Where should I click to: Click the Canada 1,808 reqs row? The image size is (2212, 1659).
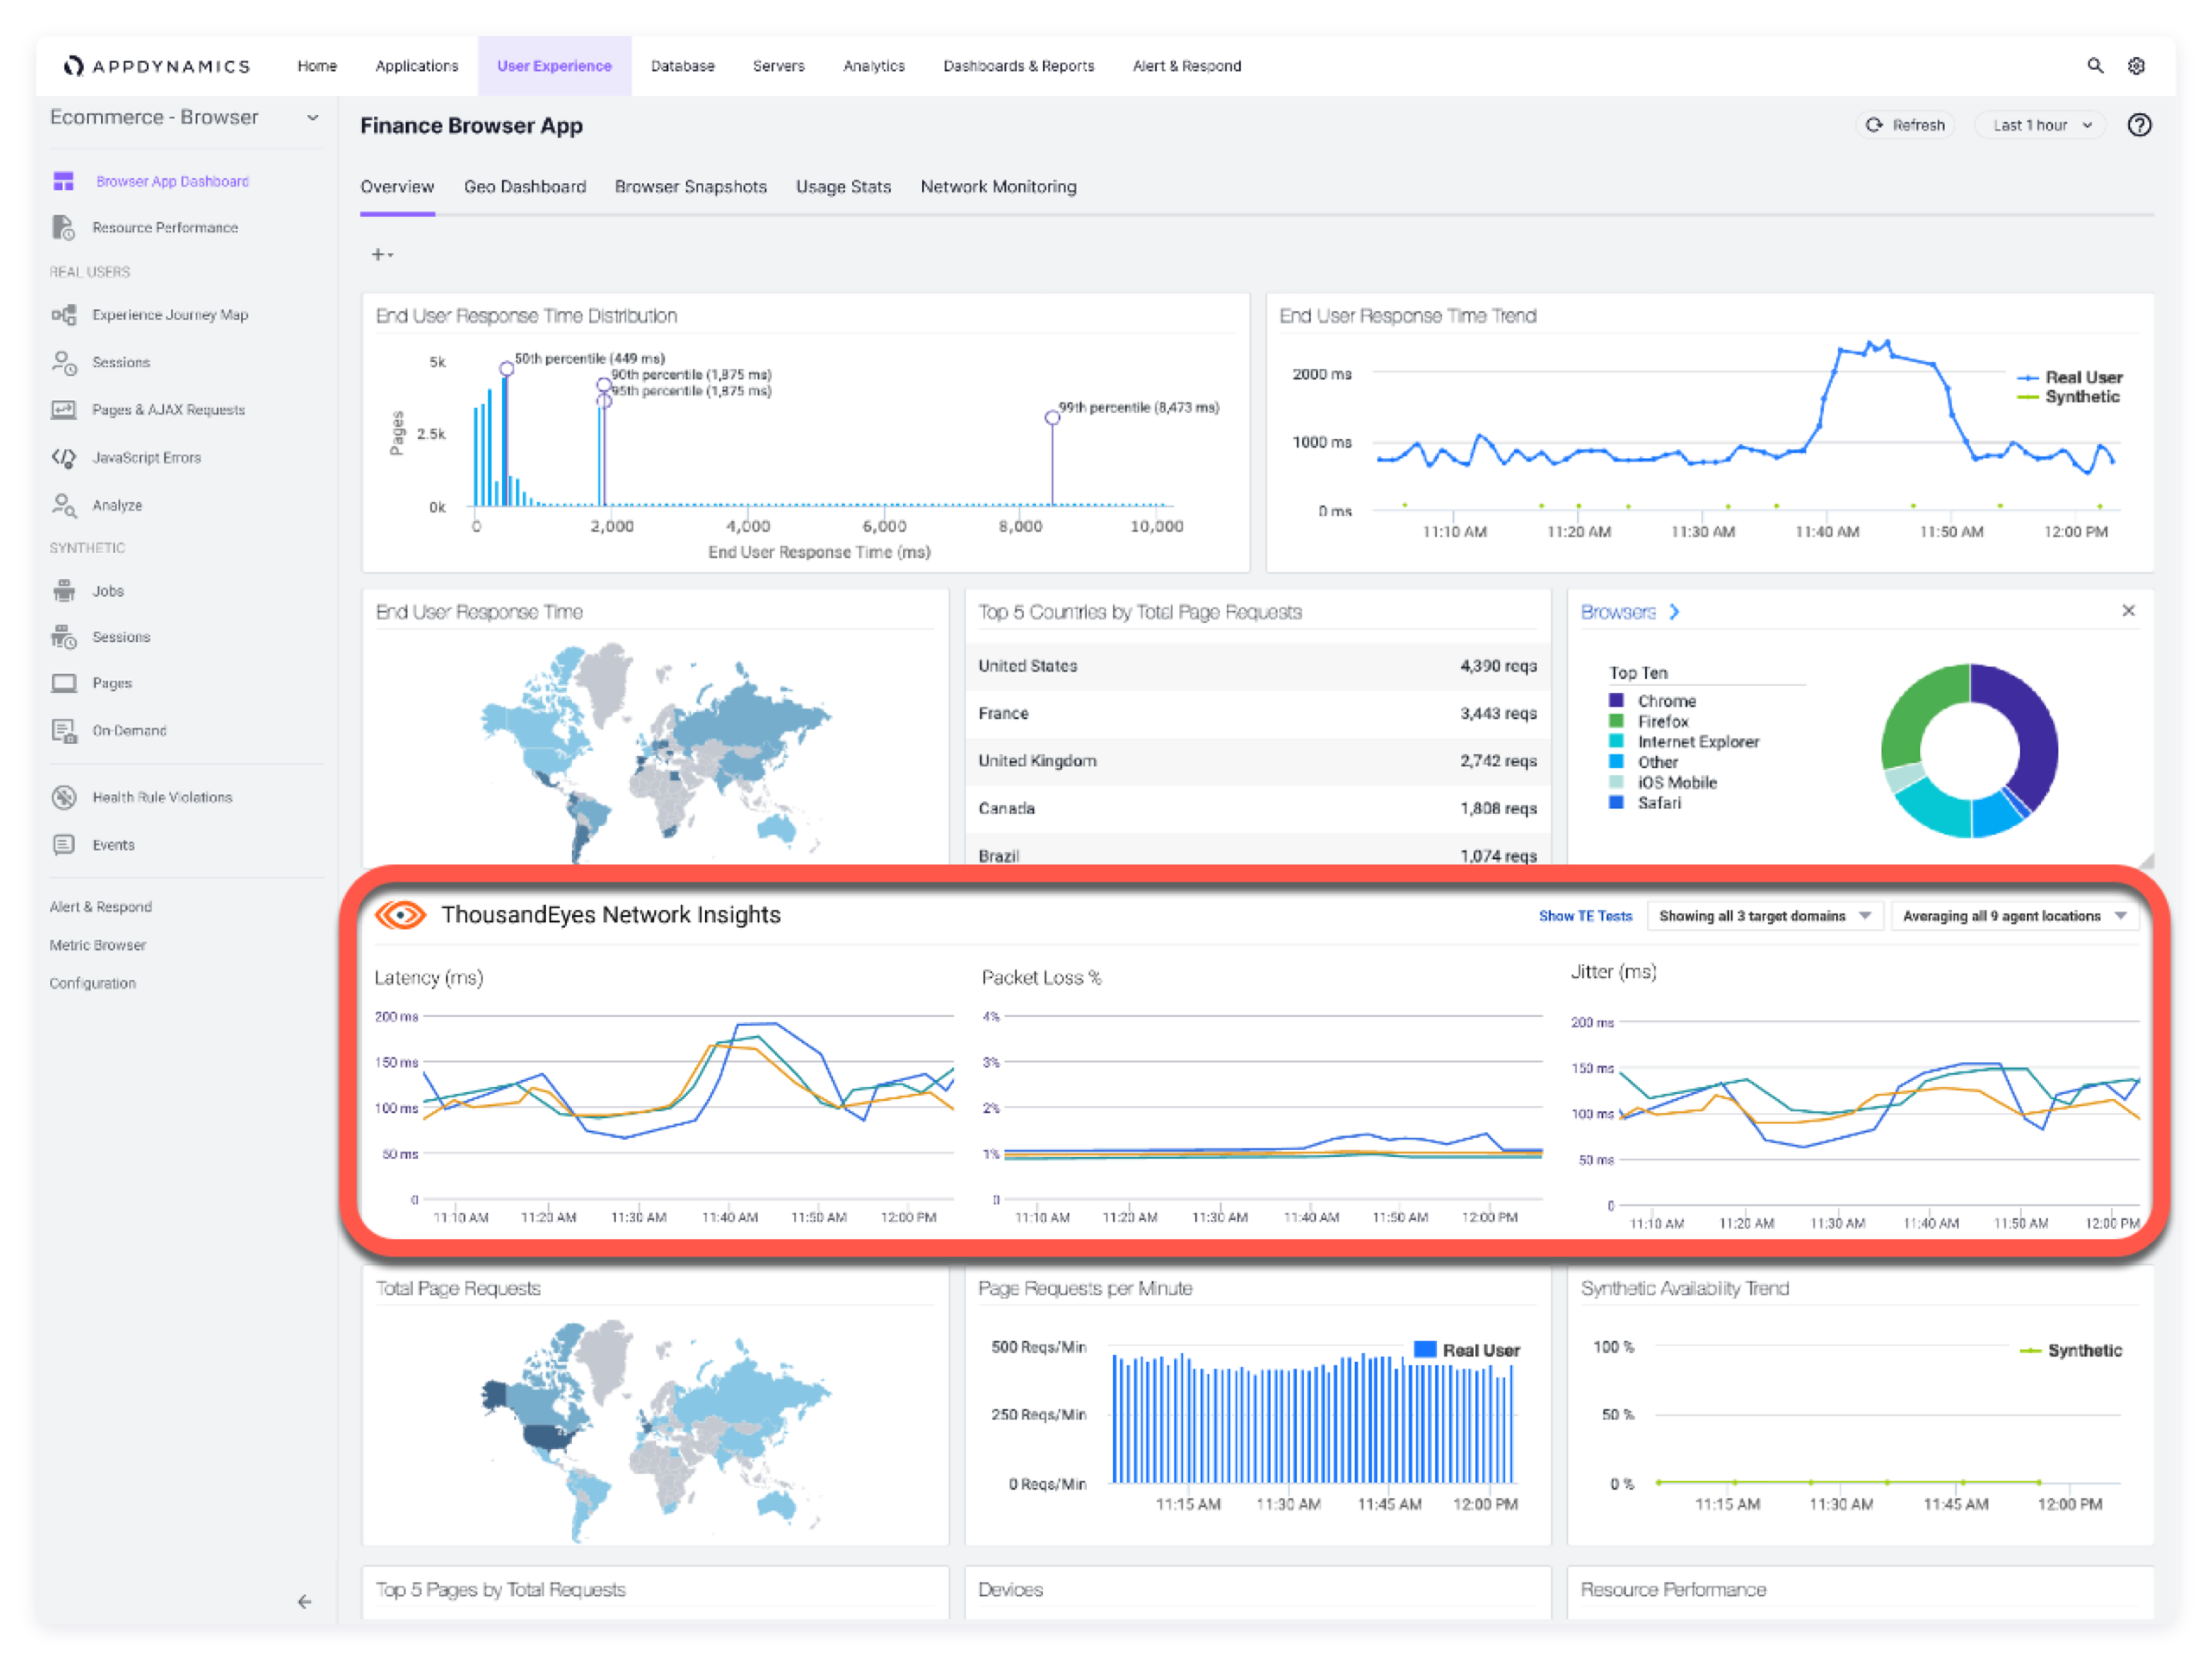[1258, 808]
